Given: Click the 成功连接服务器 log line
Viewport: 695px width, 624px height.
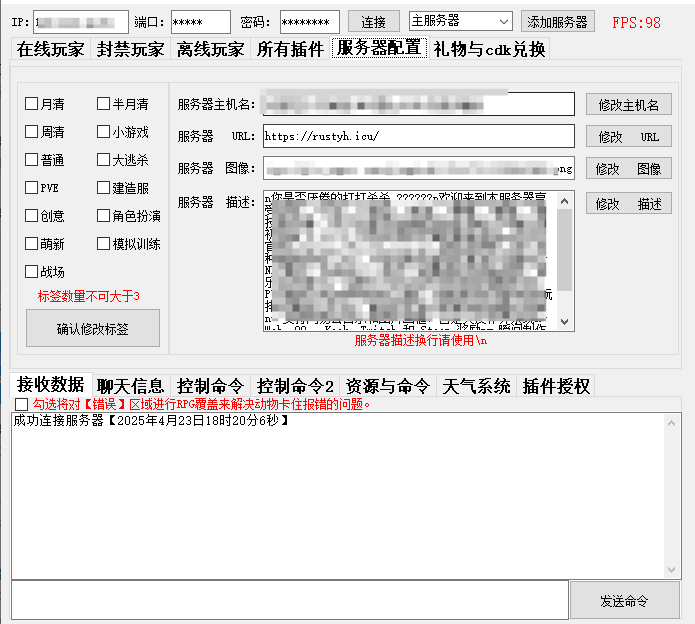Looking at the screenshot, I should (151, 420).
